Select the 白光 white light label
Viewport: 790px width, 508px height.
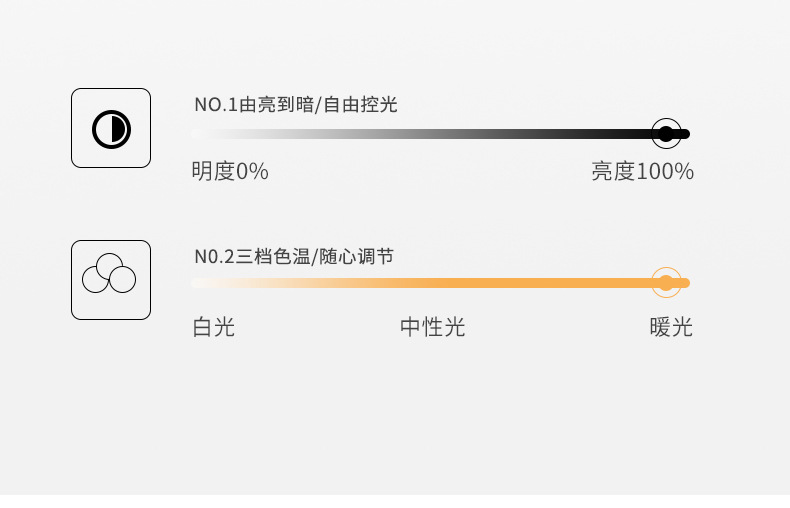click(213, 327)
